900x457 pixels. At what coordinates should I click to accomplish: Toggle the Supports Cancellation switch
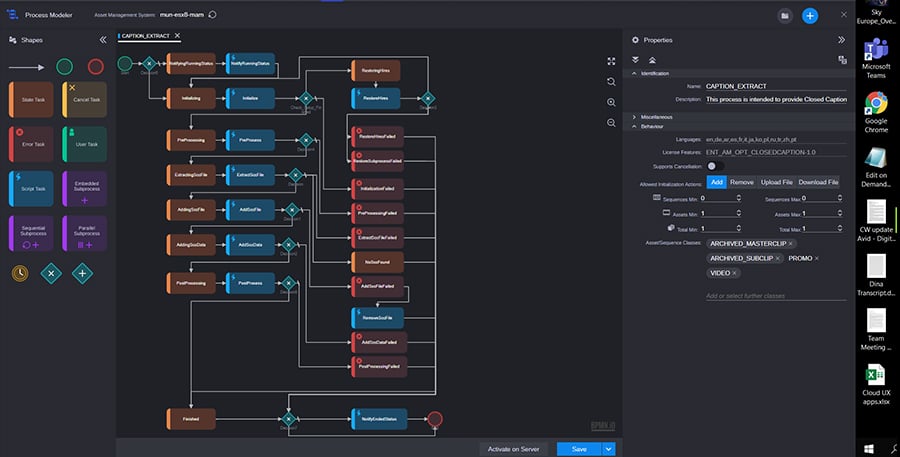coord(715,166)
